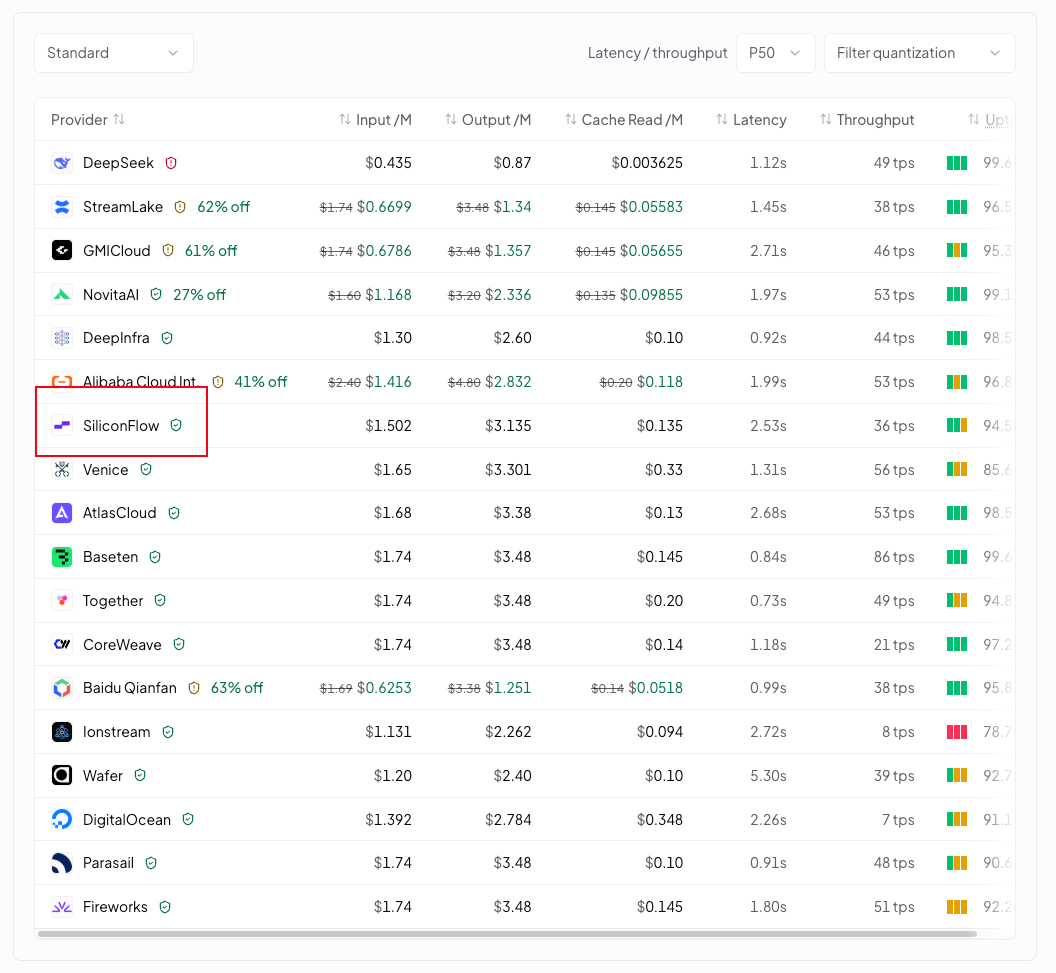Click the Venice provider logo
Viewport: 1056px width, 973px height.
click(62, 469)
